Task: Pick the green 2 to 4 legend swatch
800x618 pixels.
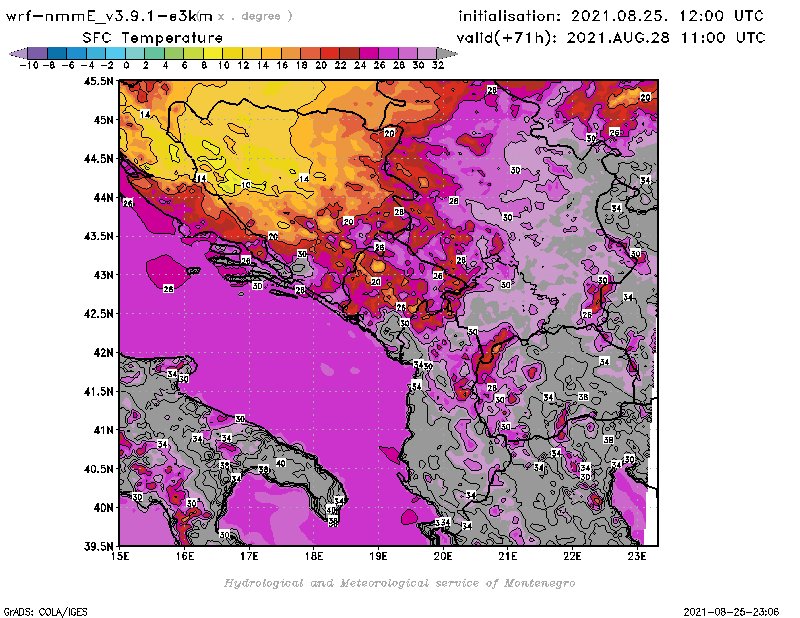Action: point(155,53)
